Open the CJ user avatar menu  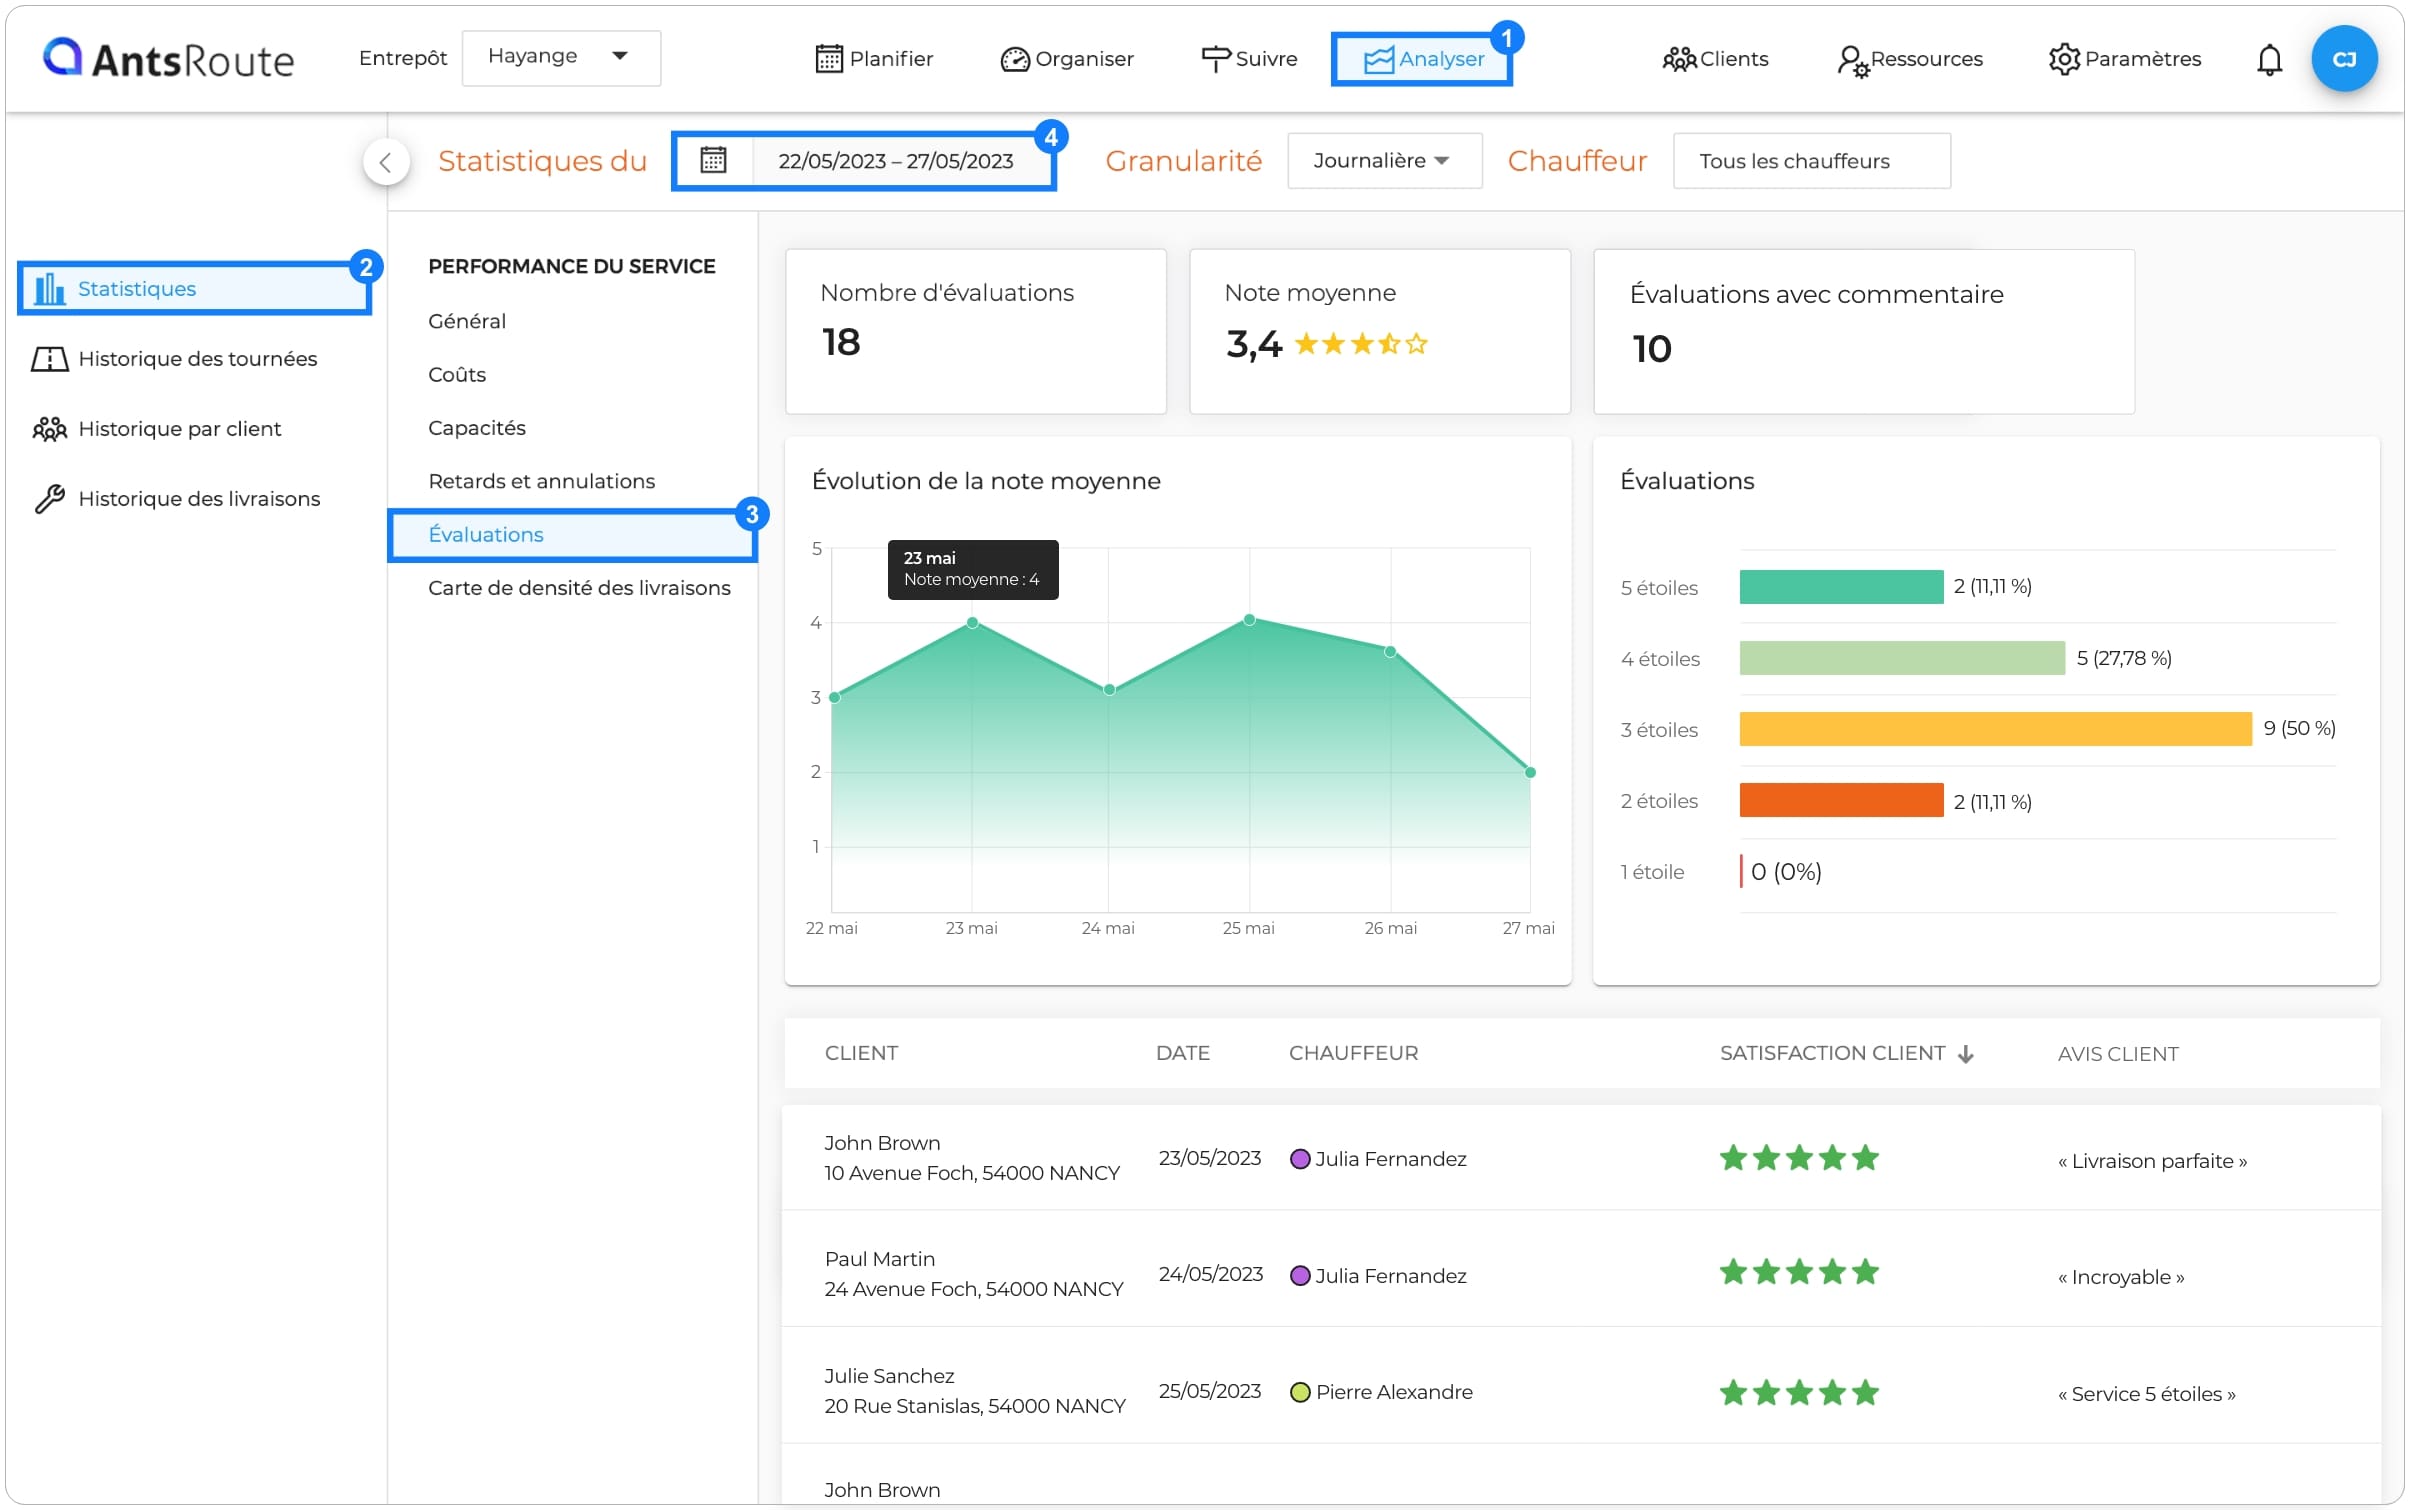2343,59
